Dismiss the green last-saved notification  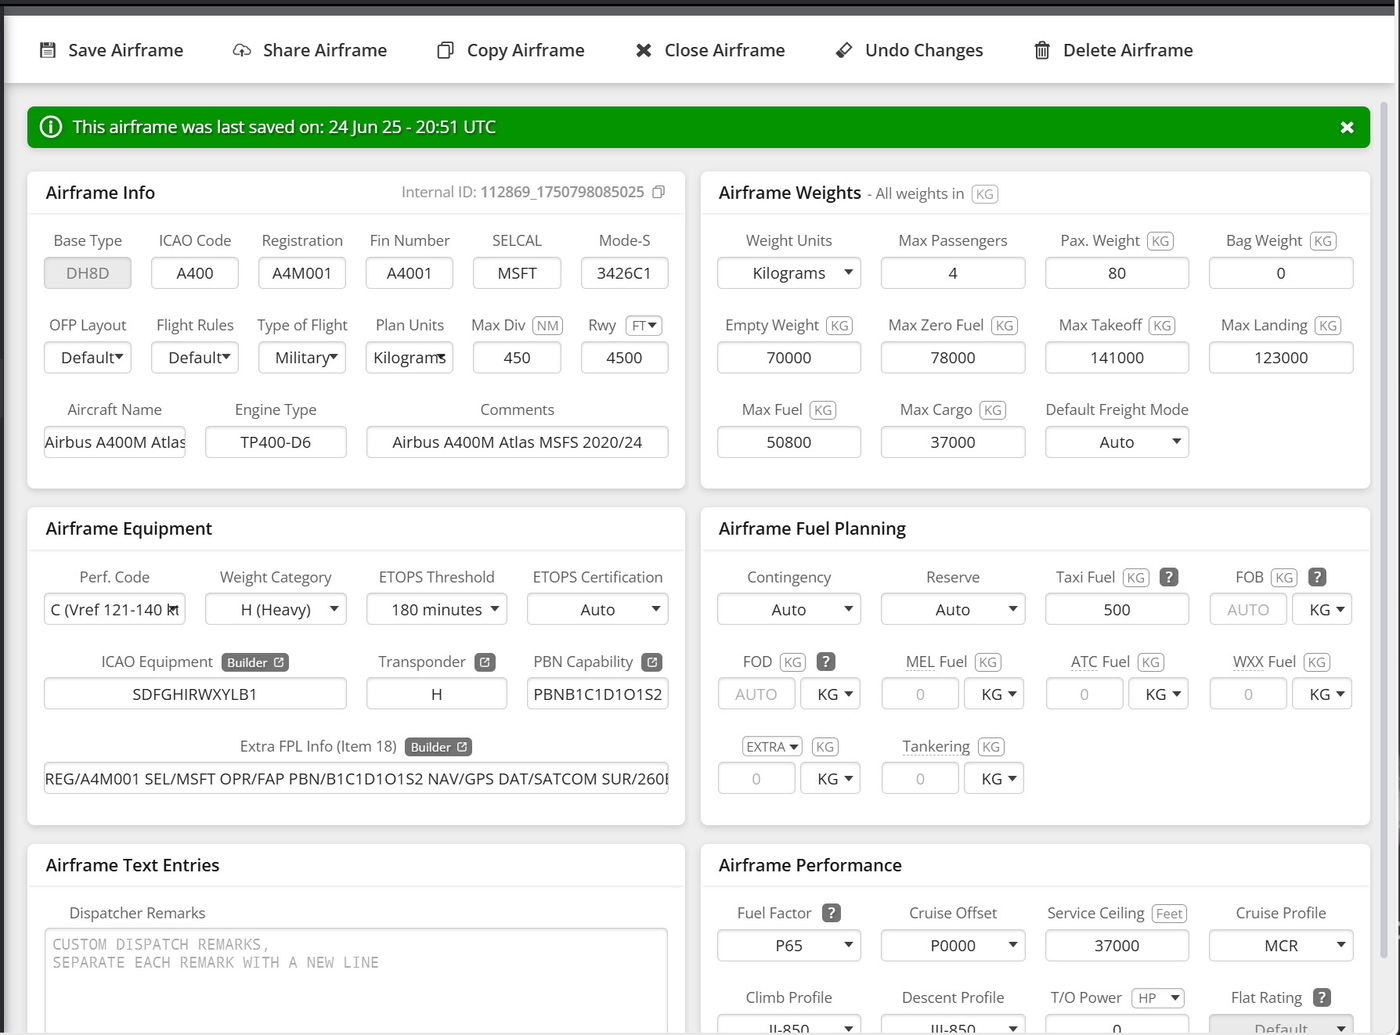1347,127
